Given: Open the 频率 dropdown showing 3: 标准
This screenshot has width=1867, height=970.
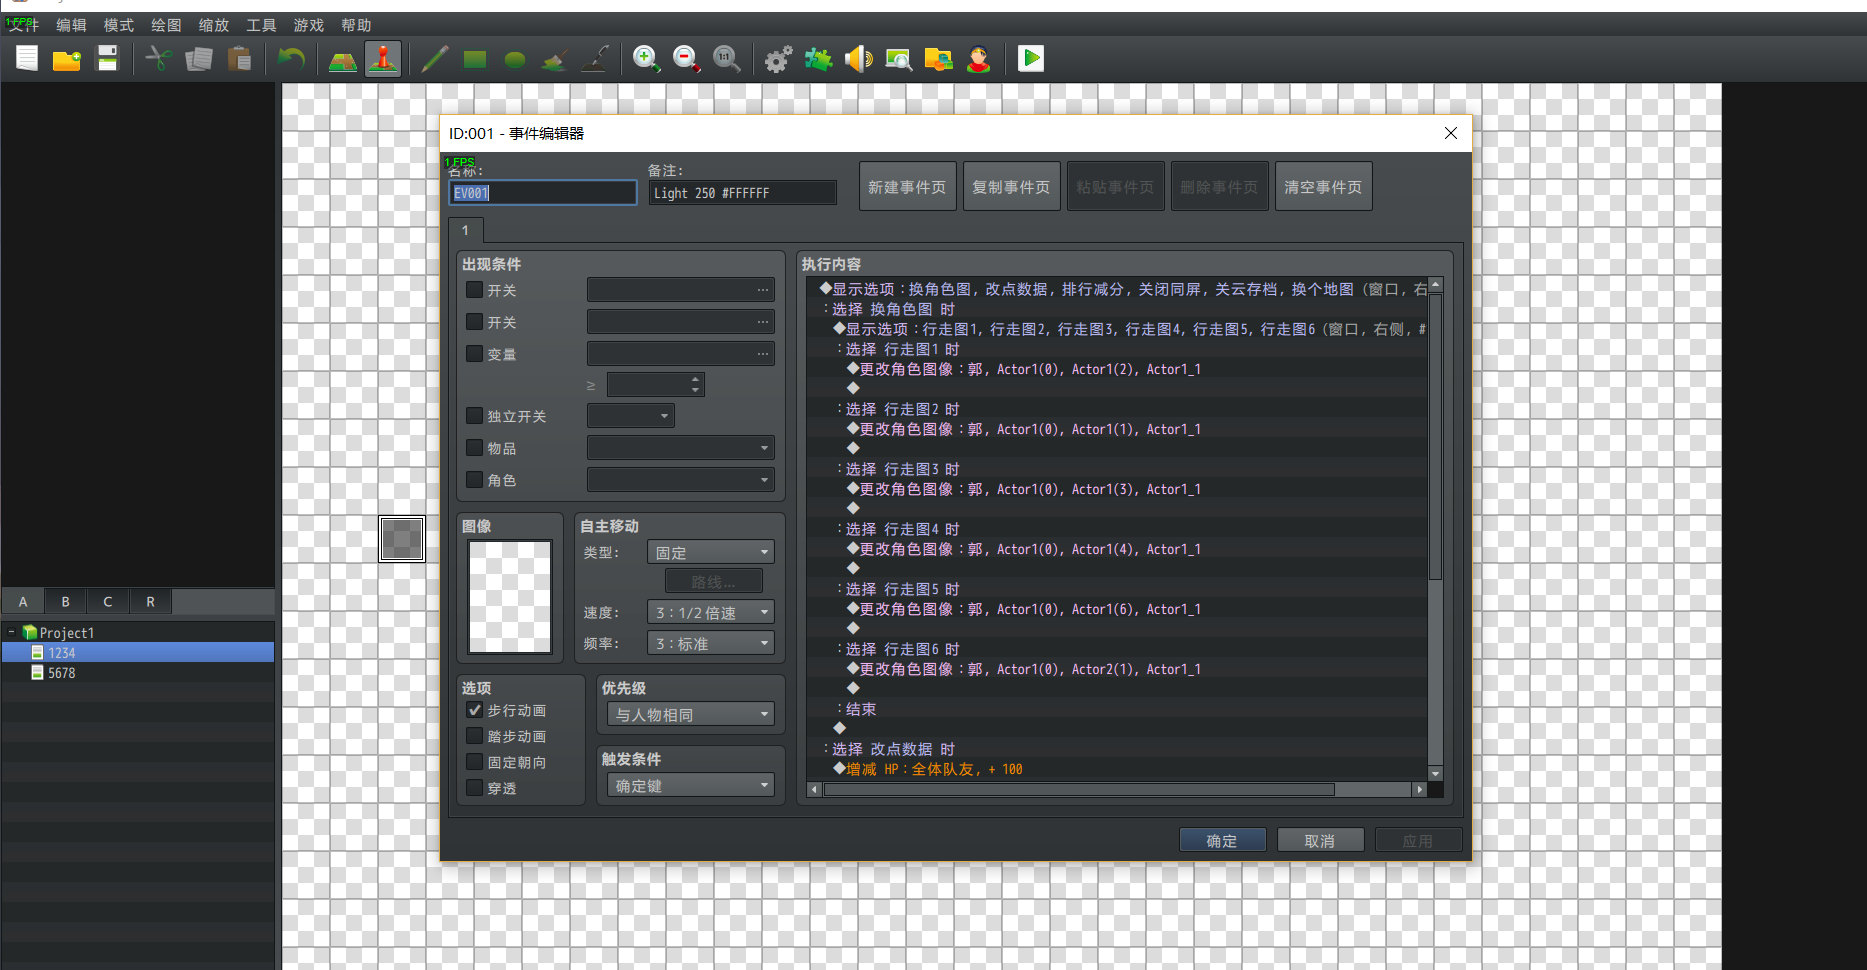Looking at the screenshot, I should 711,644.
